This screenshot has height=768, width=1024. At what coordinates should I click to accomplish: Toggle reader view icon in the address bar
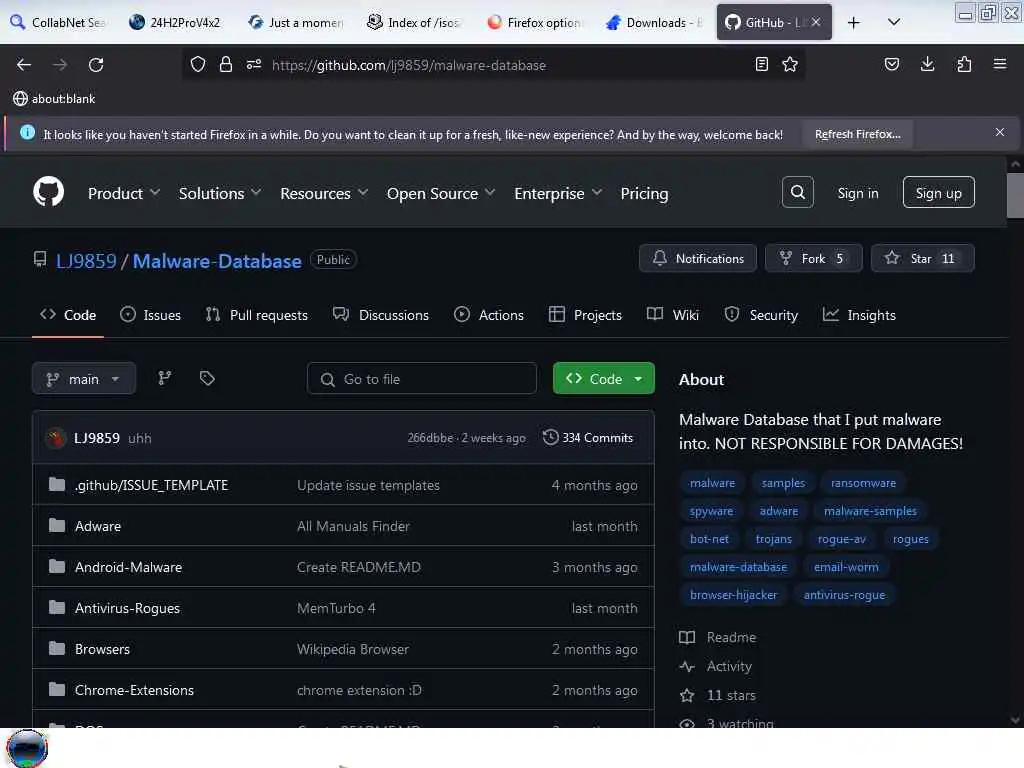pos(761,64)
